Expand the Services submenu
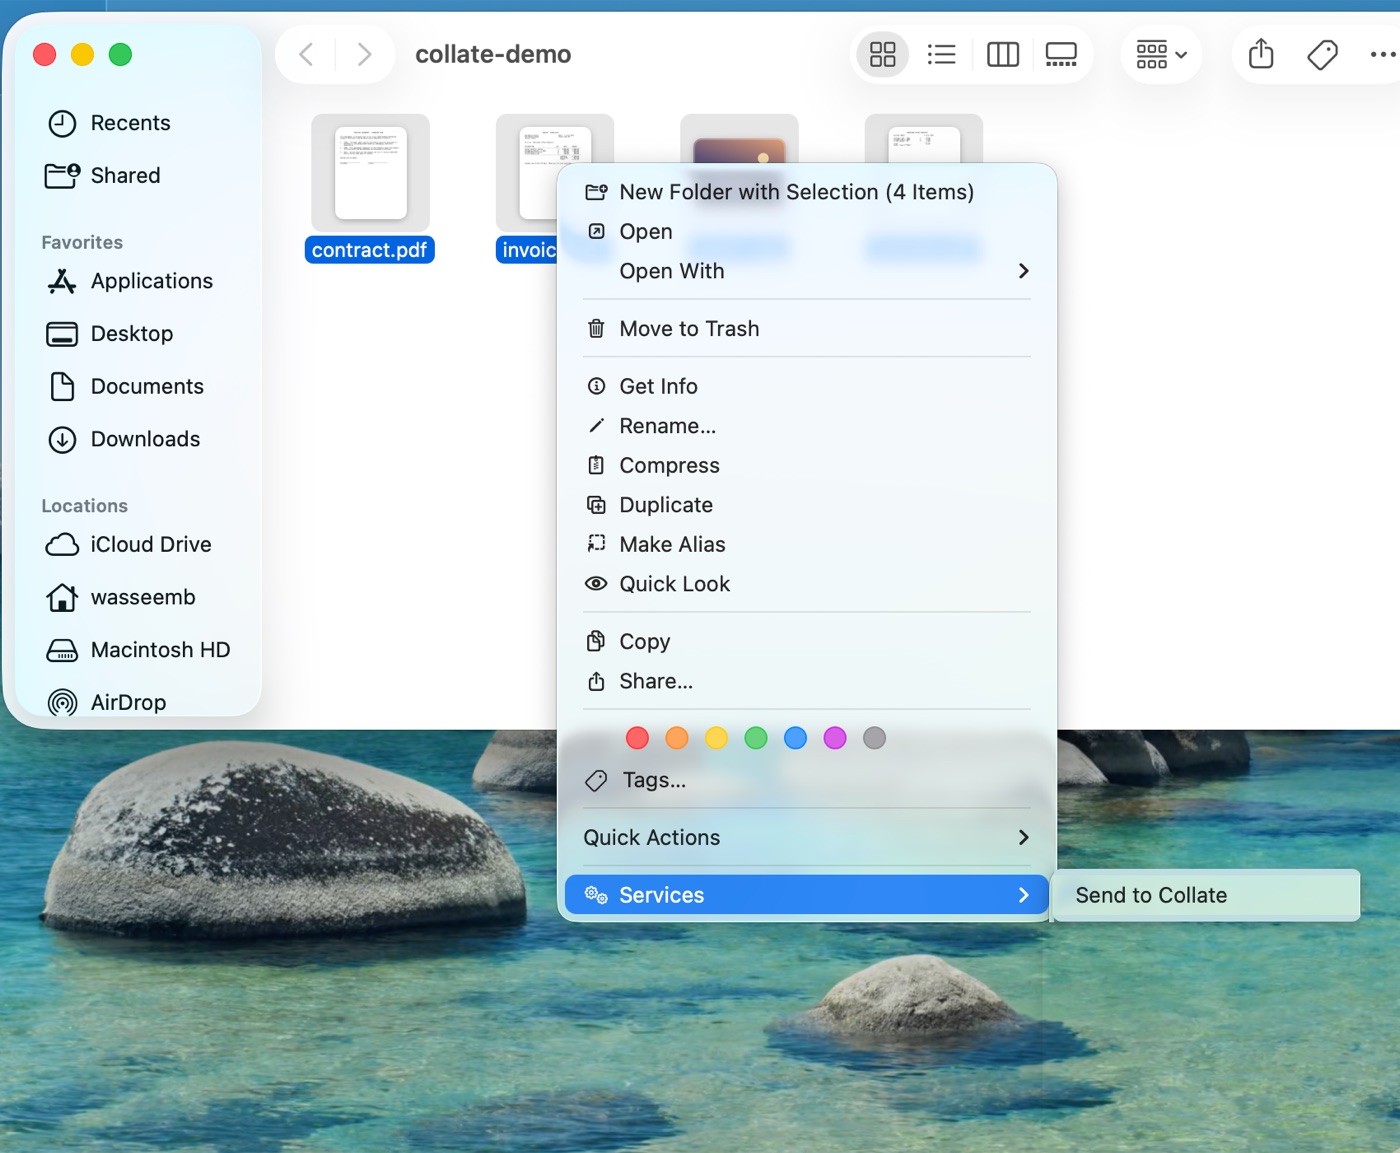Viewport: 1400px width, 1153px height. pos(807,895)
